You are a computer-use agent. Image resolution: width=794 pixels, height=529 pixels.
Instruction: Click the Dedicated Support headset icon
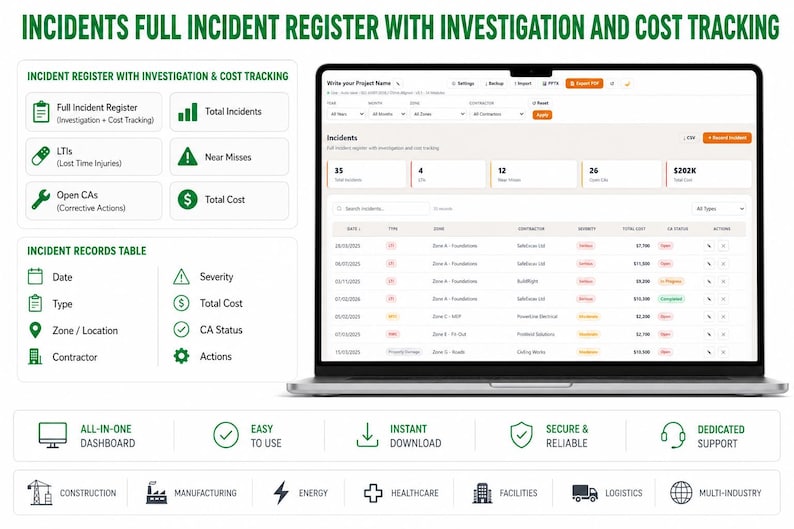[673, 435]
